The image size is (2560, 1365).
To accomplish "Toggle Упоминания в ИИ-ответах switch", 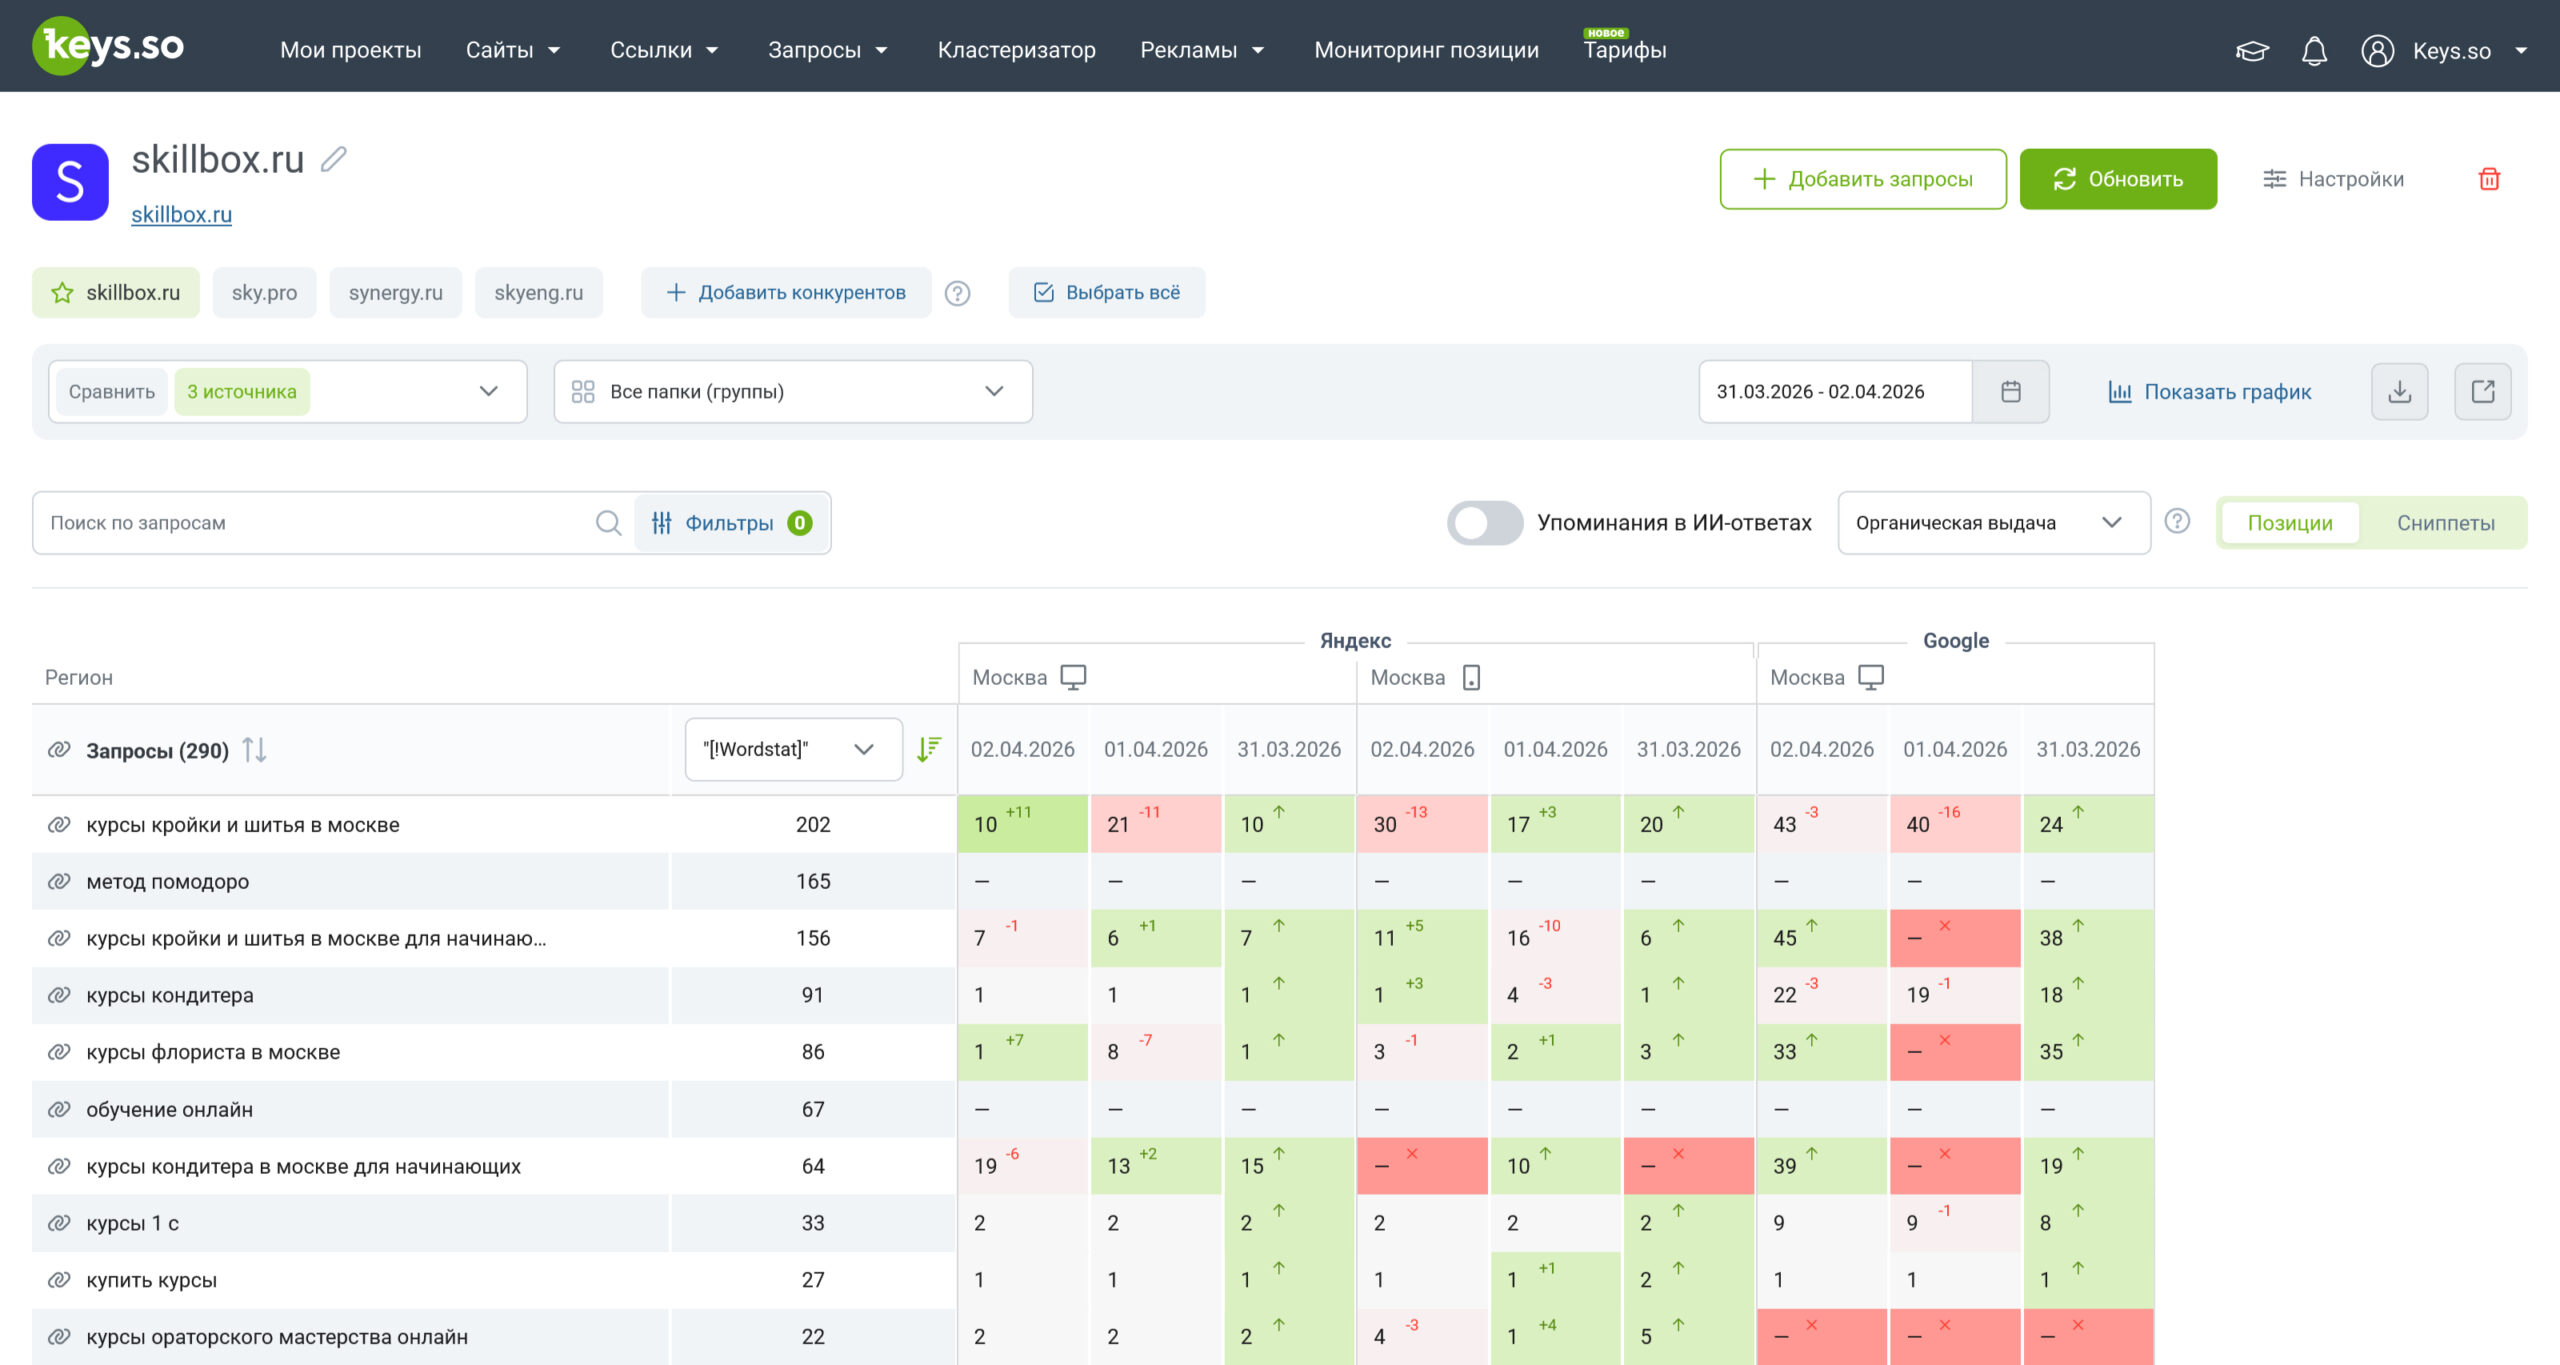I will pos(1484,522).
